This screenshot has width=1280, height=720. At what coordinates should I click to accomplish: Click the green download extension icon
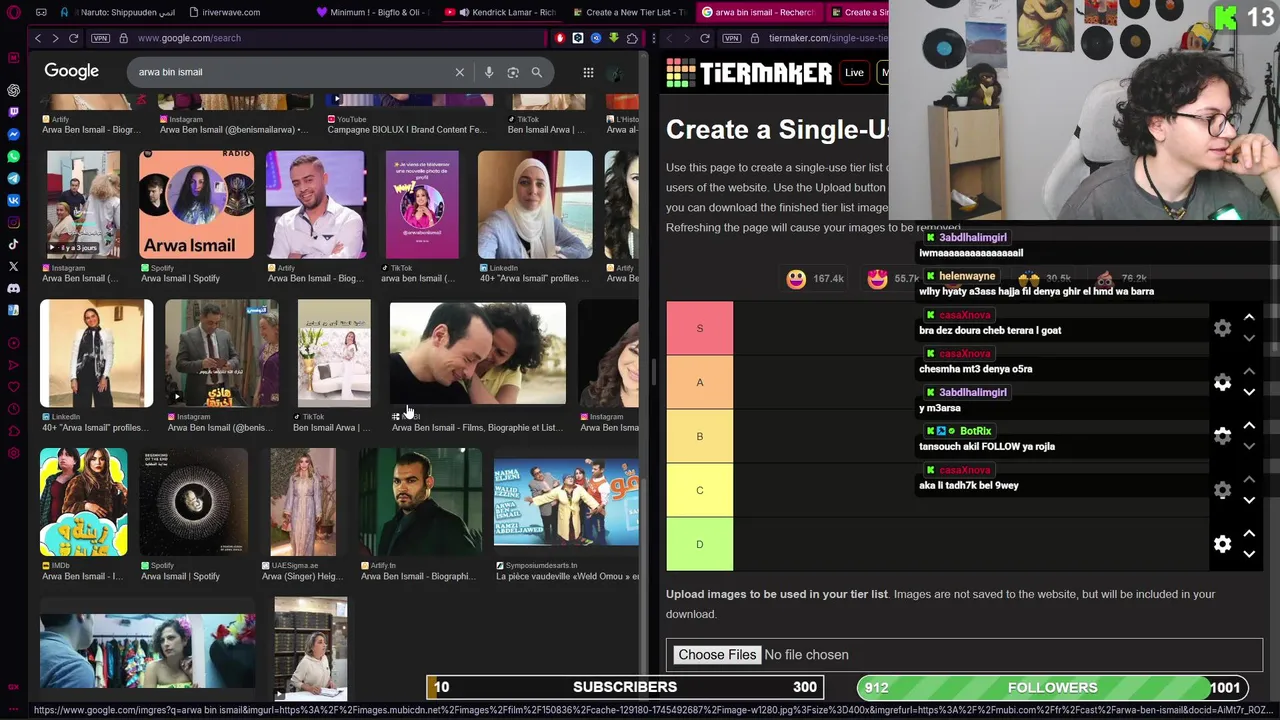pyautogui.click(x=613, y=38)
